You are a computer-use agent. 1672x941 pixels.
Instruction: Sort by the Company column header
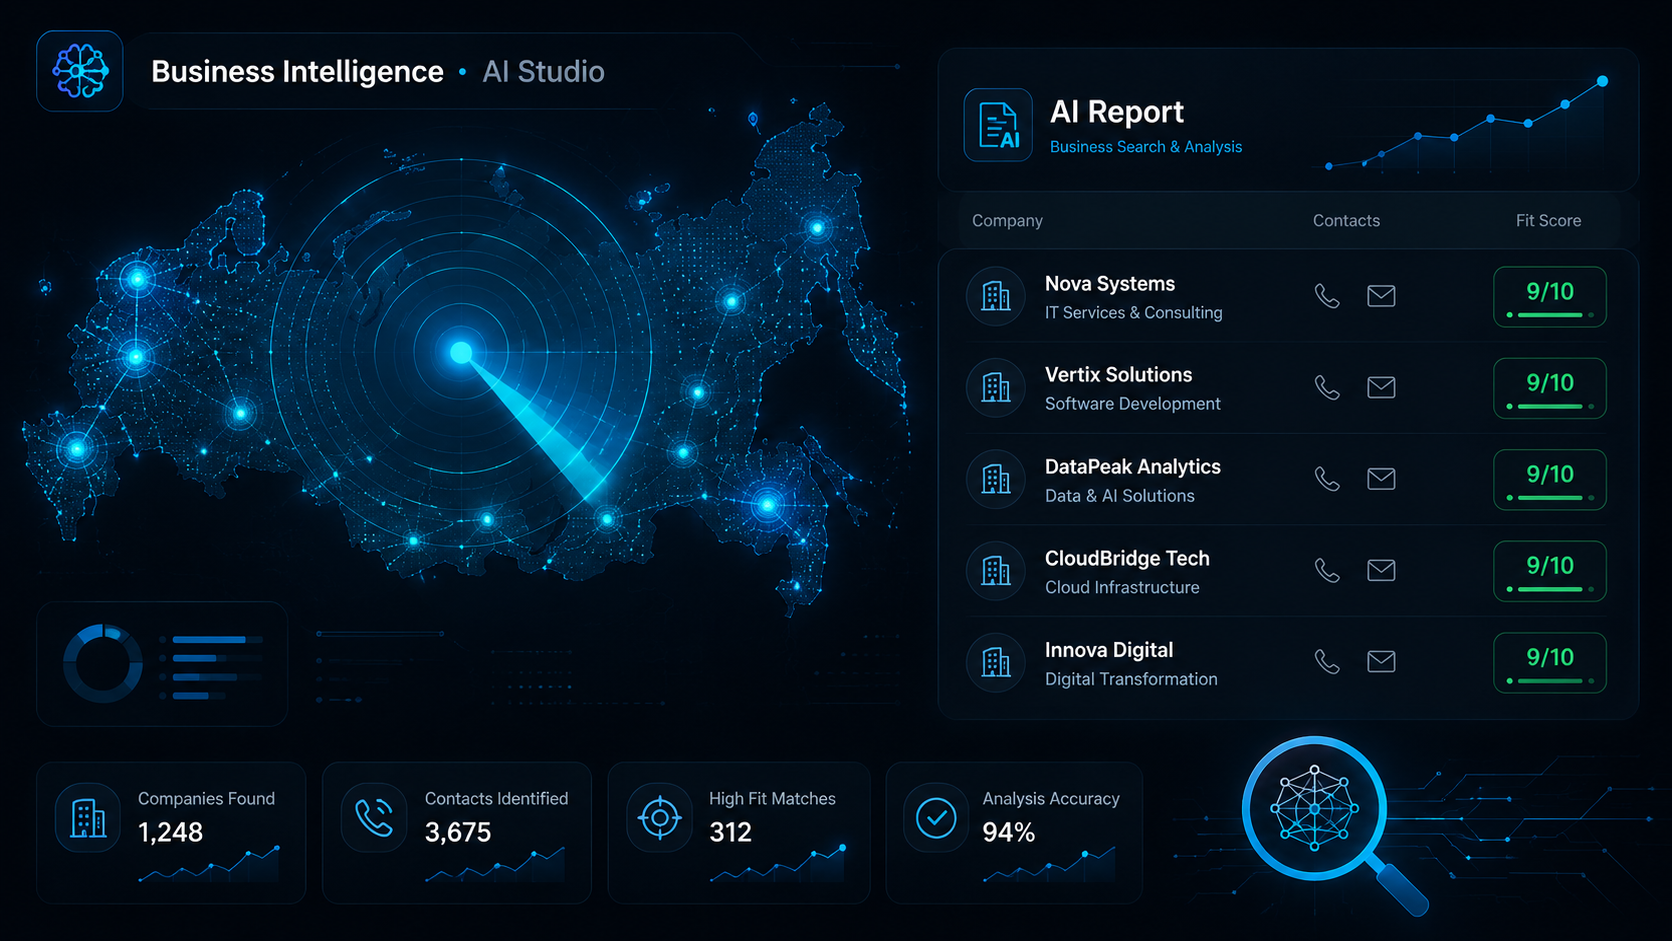click(x=1007, y=221)
